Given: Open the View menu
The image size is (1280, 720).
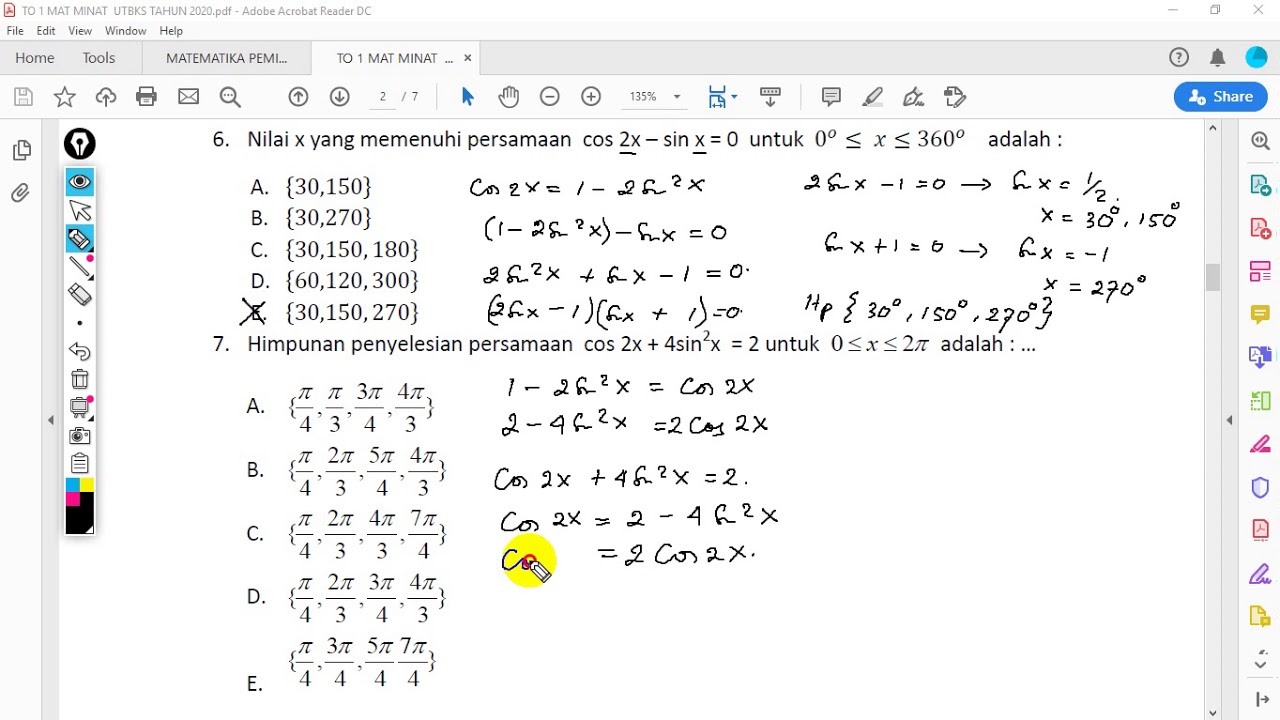Looking at the screenshot, I should [80, 31].
